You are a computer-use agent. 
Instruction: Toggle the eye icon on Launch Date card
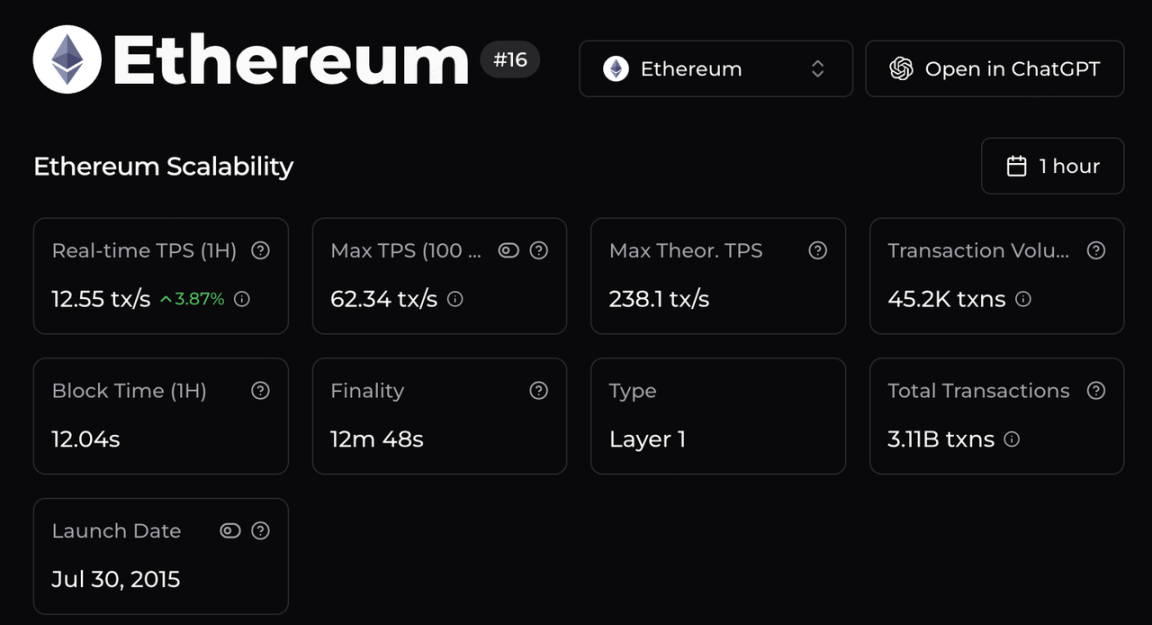point(230,531)
